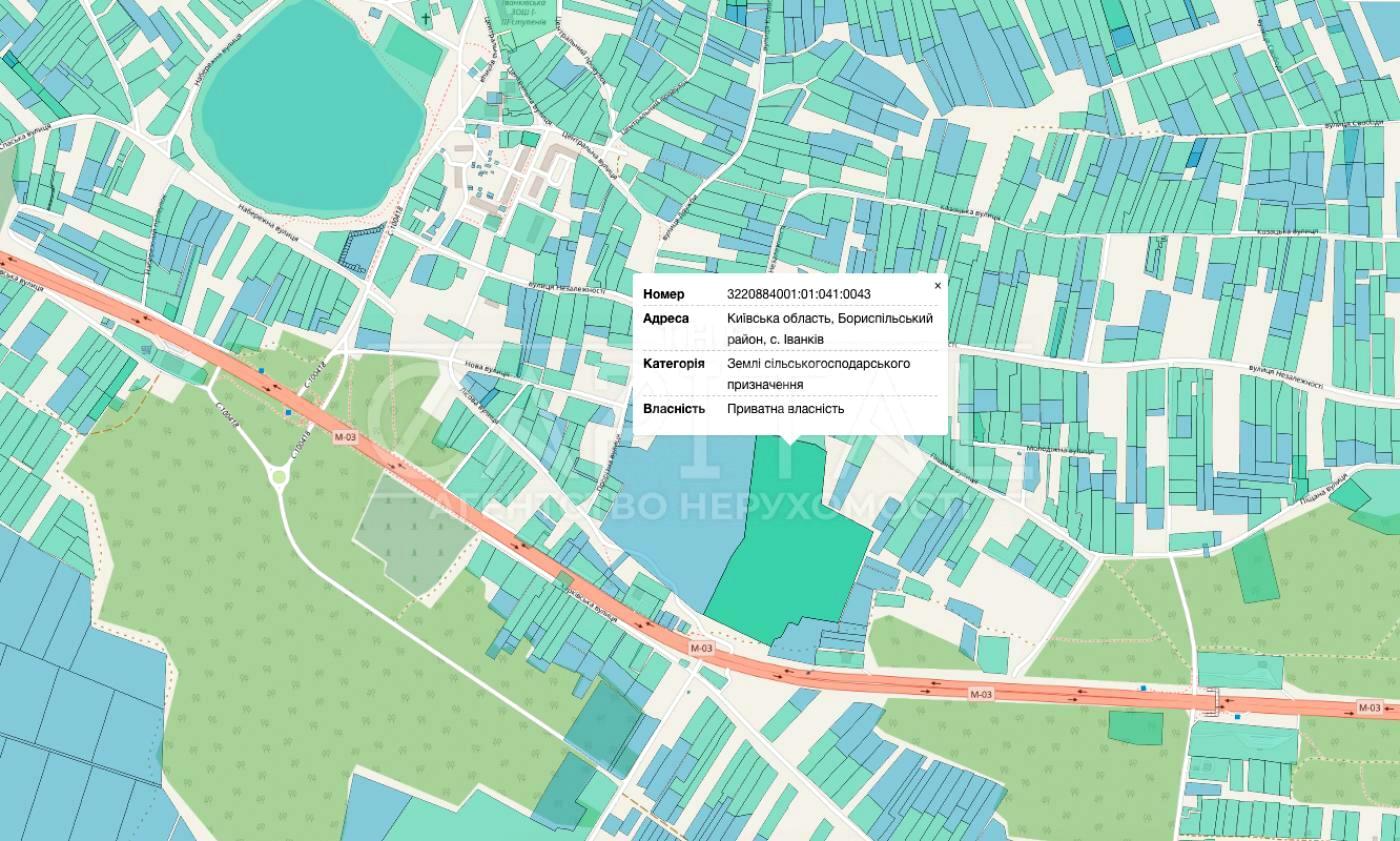Click the popup address text mentioning Іванків
Viewport: 1400px width, 841px height.
coord(829,328)
